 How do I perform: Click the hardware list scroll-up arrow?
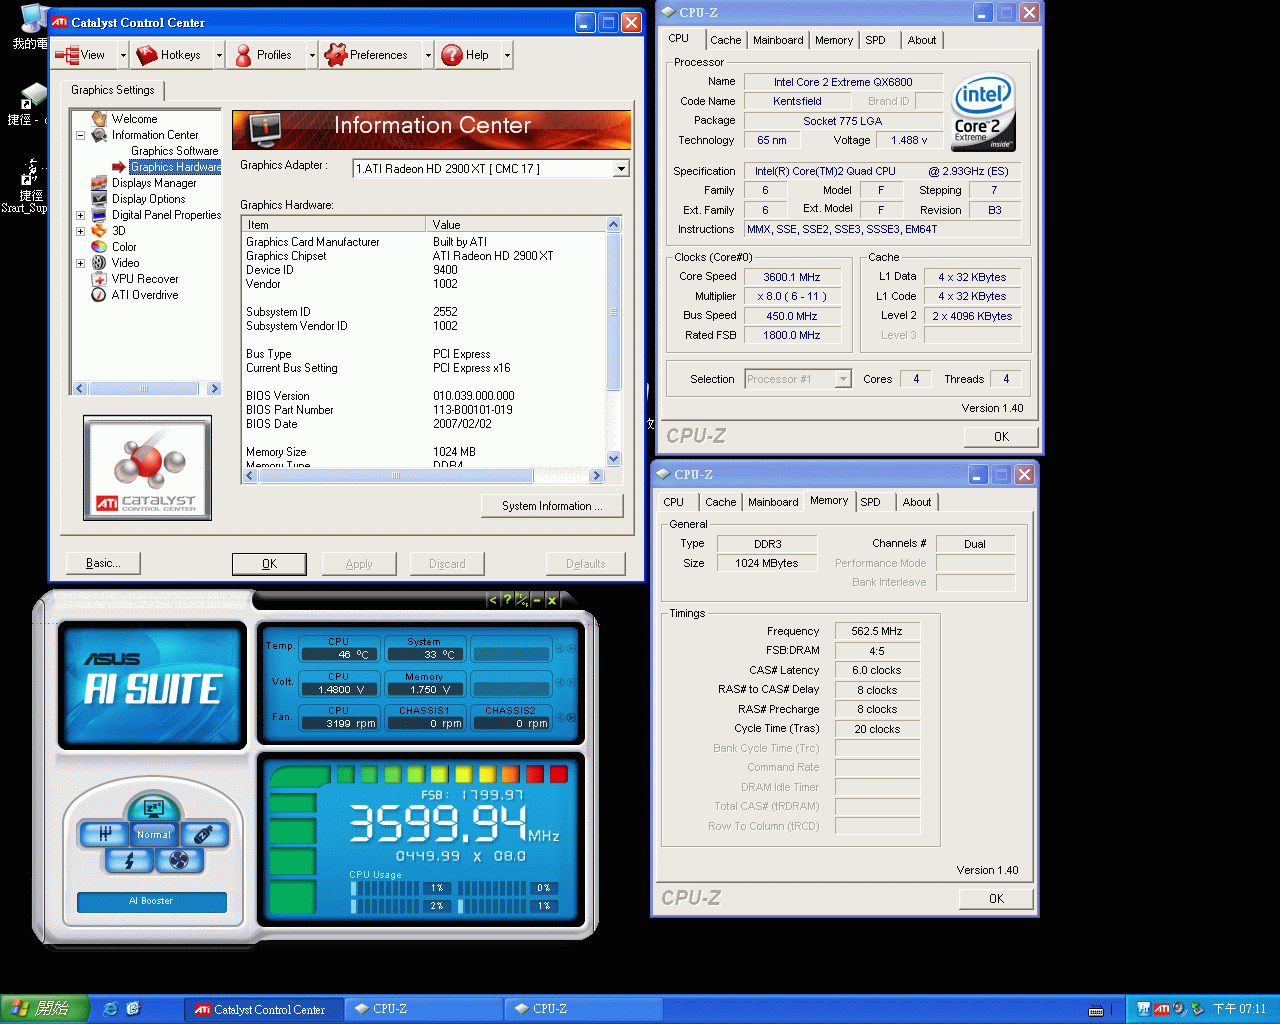(x=614, y=225)
